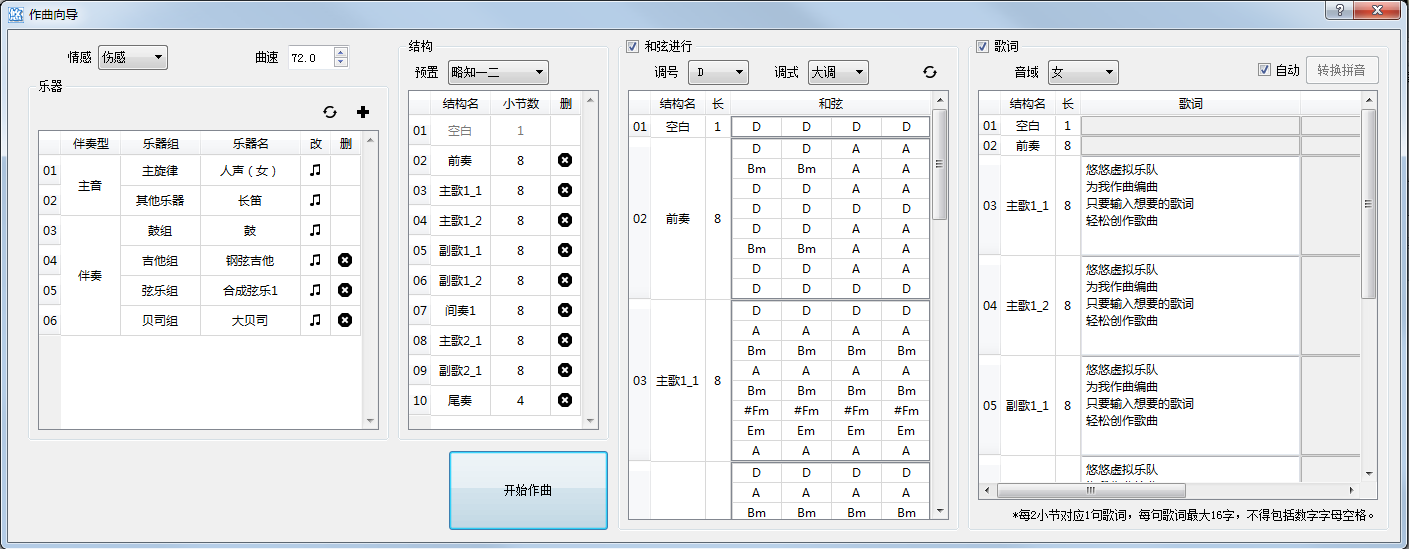
Task: Open the 音域 dropdown showing 女
Action: pyautogui.click(x=1083, y=72)
